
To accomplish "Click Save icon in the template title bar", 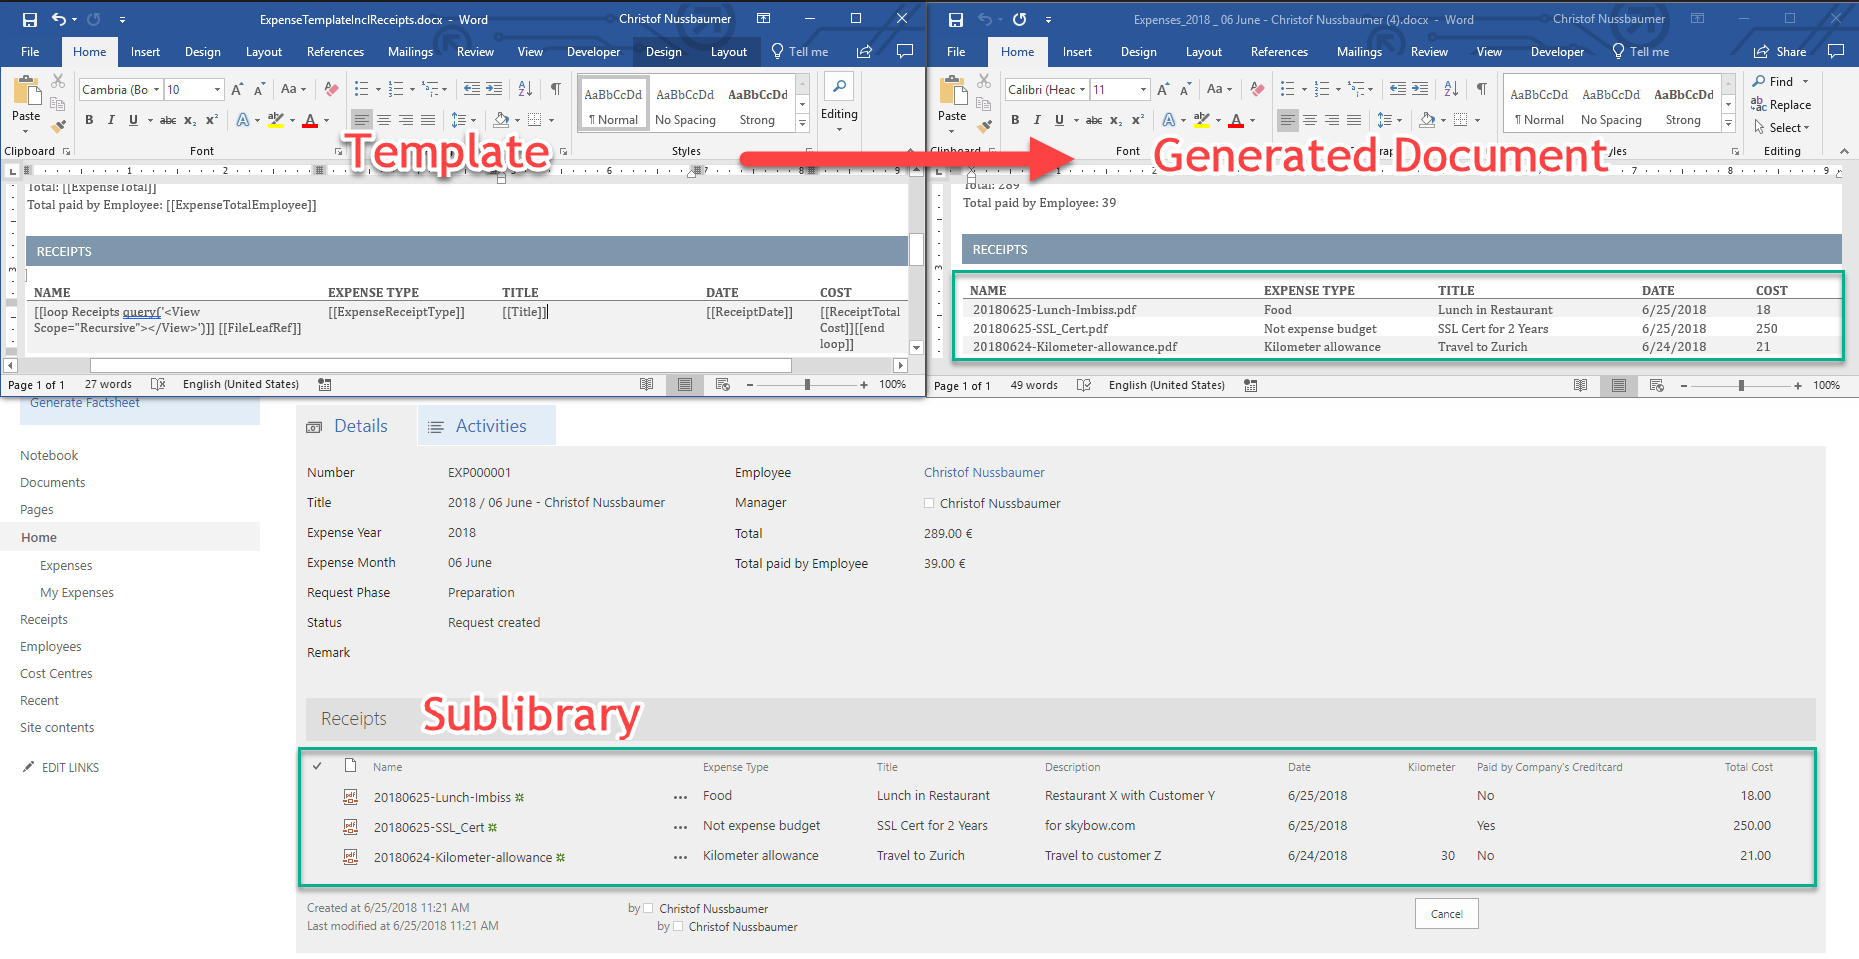I will pos(30,19).
